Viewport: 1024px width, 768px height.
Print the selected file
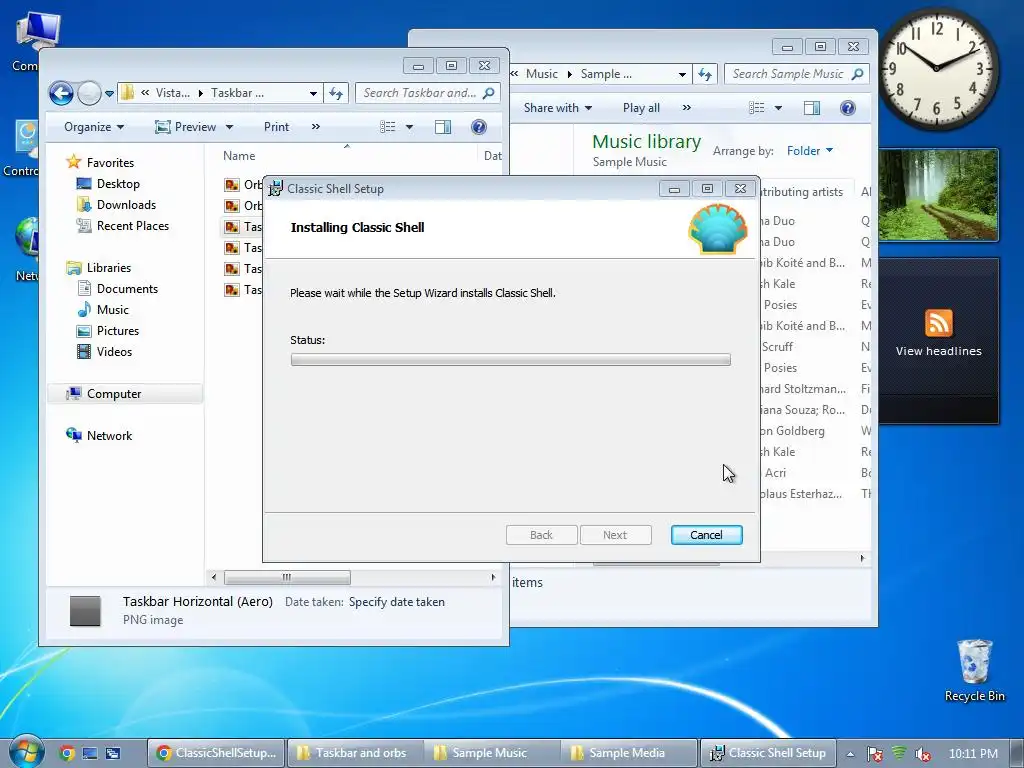tap(276, 127)
